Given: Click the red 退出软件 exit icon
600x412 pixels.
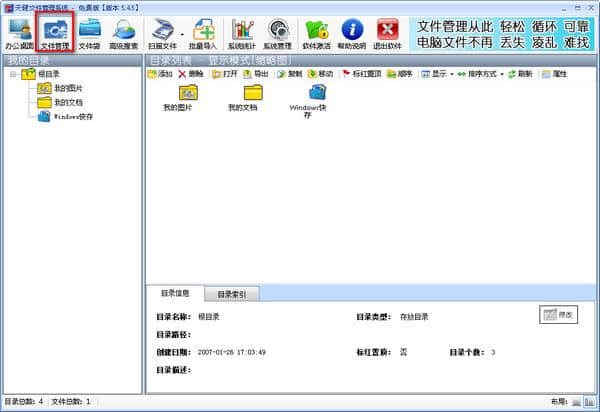Looking at the screenshot, I should 387,35.
